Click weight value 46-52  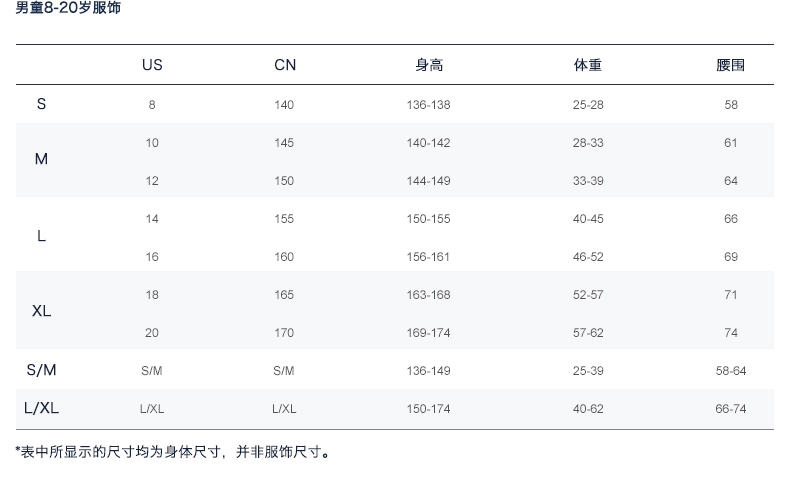point(588,257)
